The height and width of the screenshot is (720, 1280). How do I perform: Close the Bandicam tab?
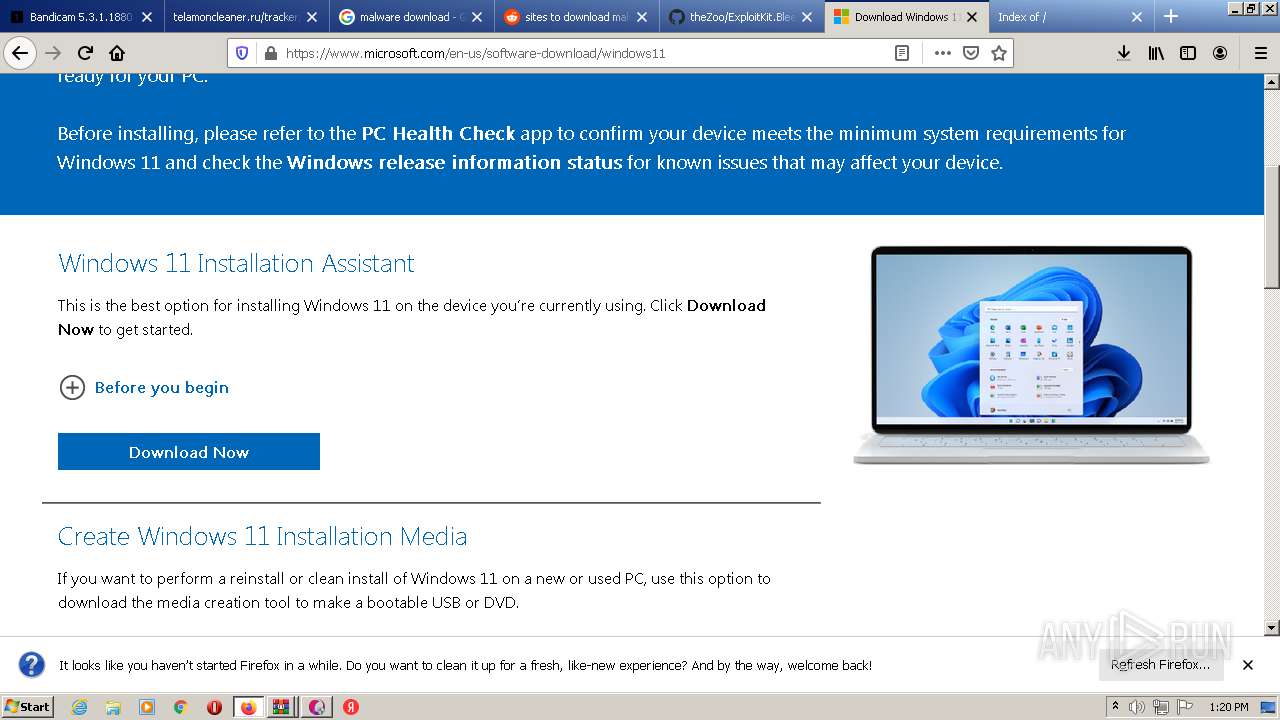(146, 17)
